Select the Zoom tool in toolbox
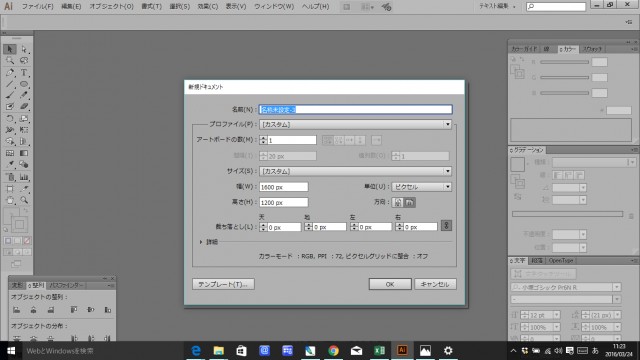 tap(24, 200)
